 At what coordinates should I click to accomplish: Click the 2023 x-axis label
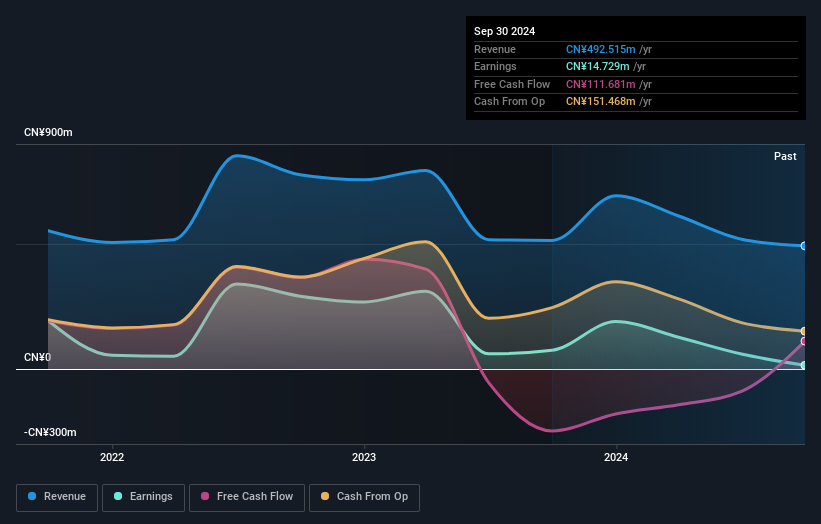click(x=364, y=457)
